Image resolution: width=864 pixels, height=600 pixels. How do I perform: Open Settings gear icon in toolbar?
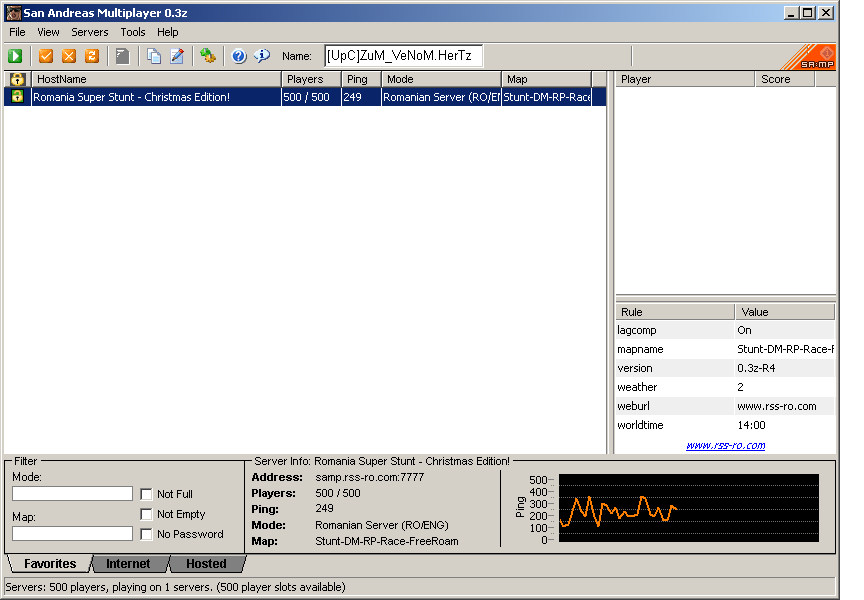(x=208, y=56)
